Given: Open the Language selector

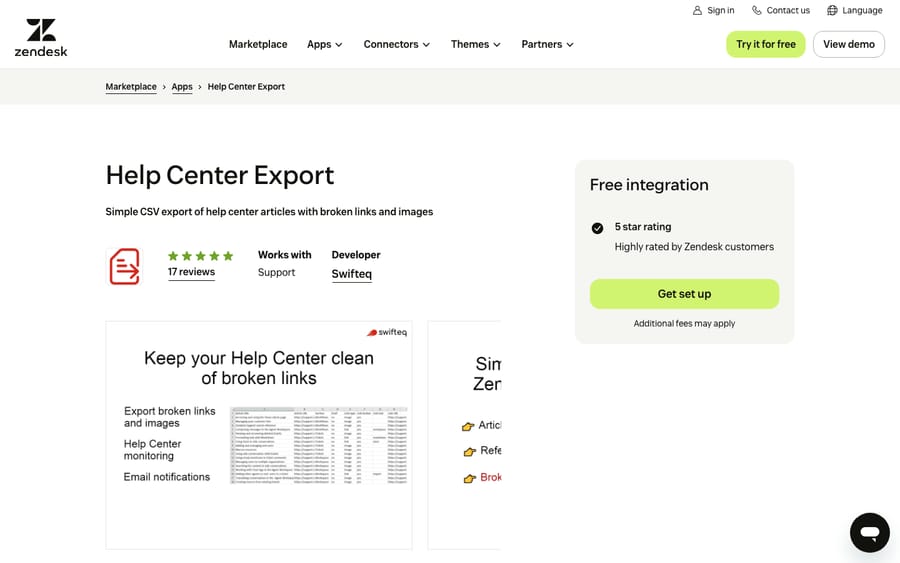Looking at the screenshot, I should coord(855,10).
